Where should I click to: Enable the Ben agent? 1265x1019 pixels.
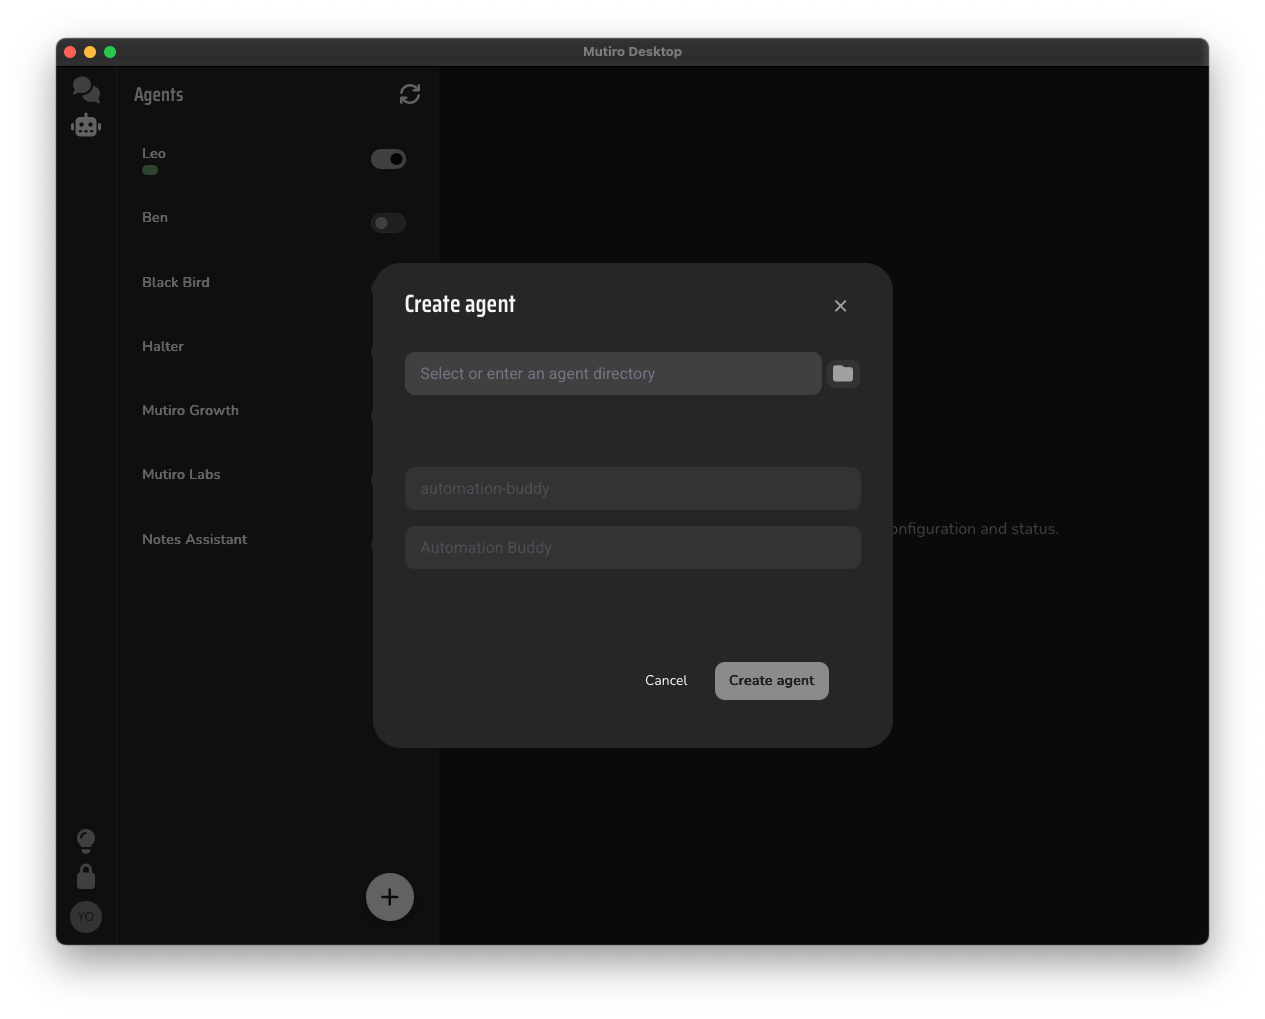(388, 223)
